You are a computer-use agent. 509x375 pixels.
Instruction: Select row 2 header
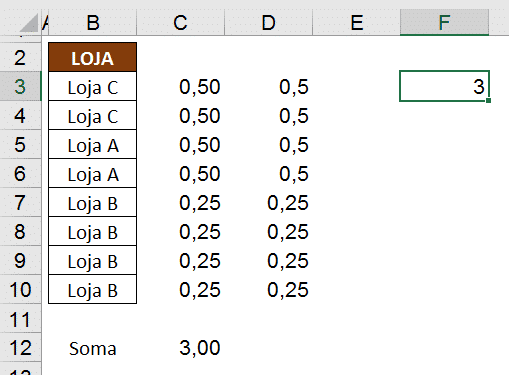20,57
